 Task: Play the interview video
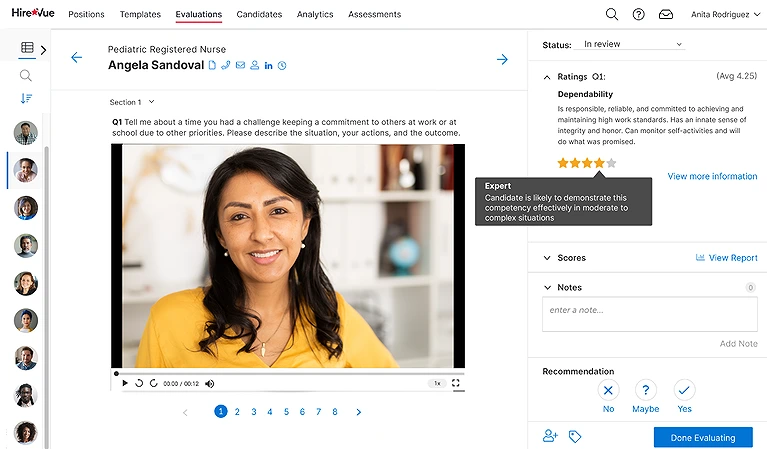pos(125,383)
